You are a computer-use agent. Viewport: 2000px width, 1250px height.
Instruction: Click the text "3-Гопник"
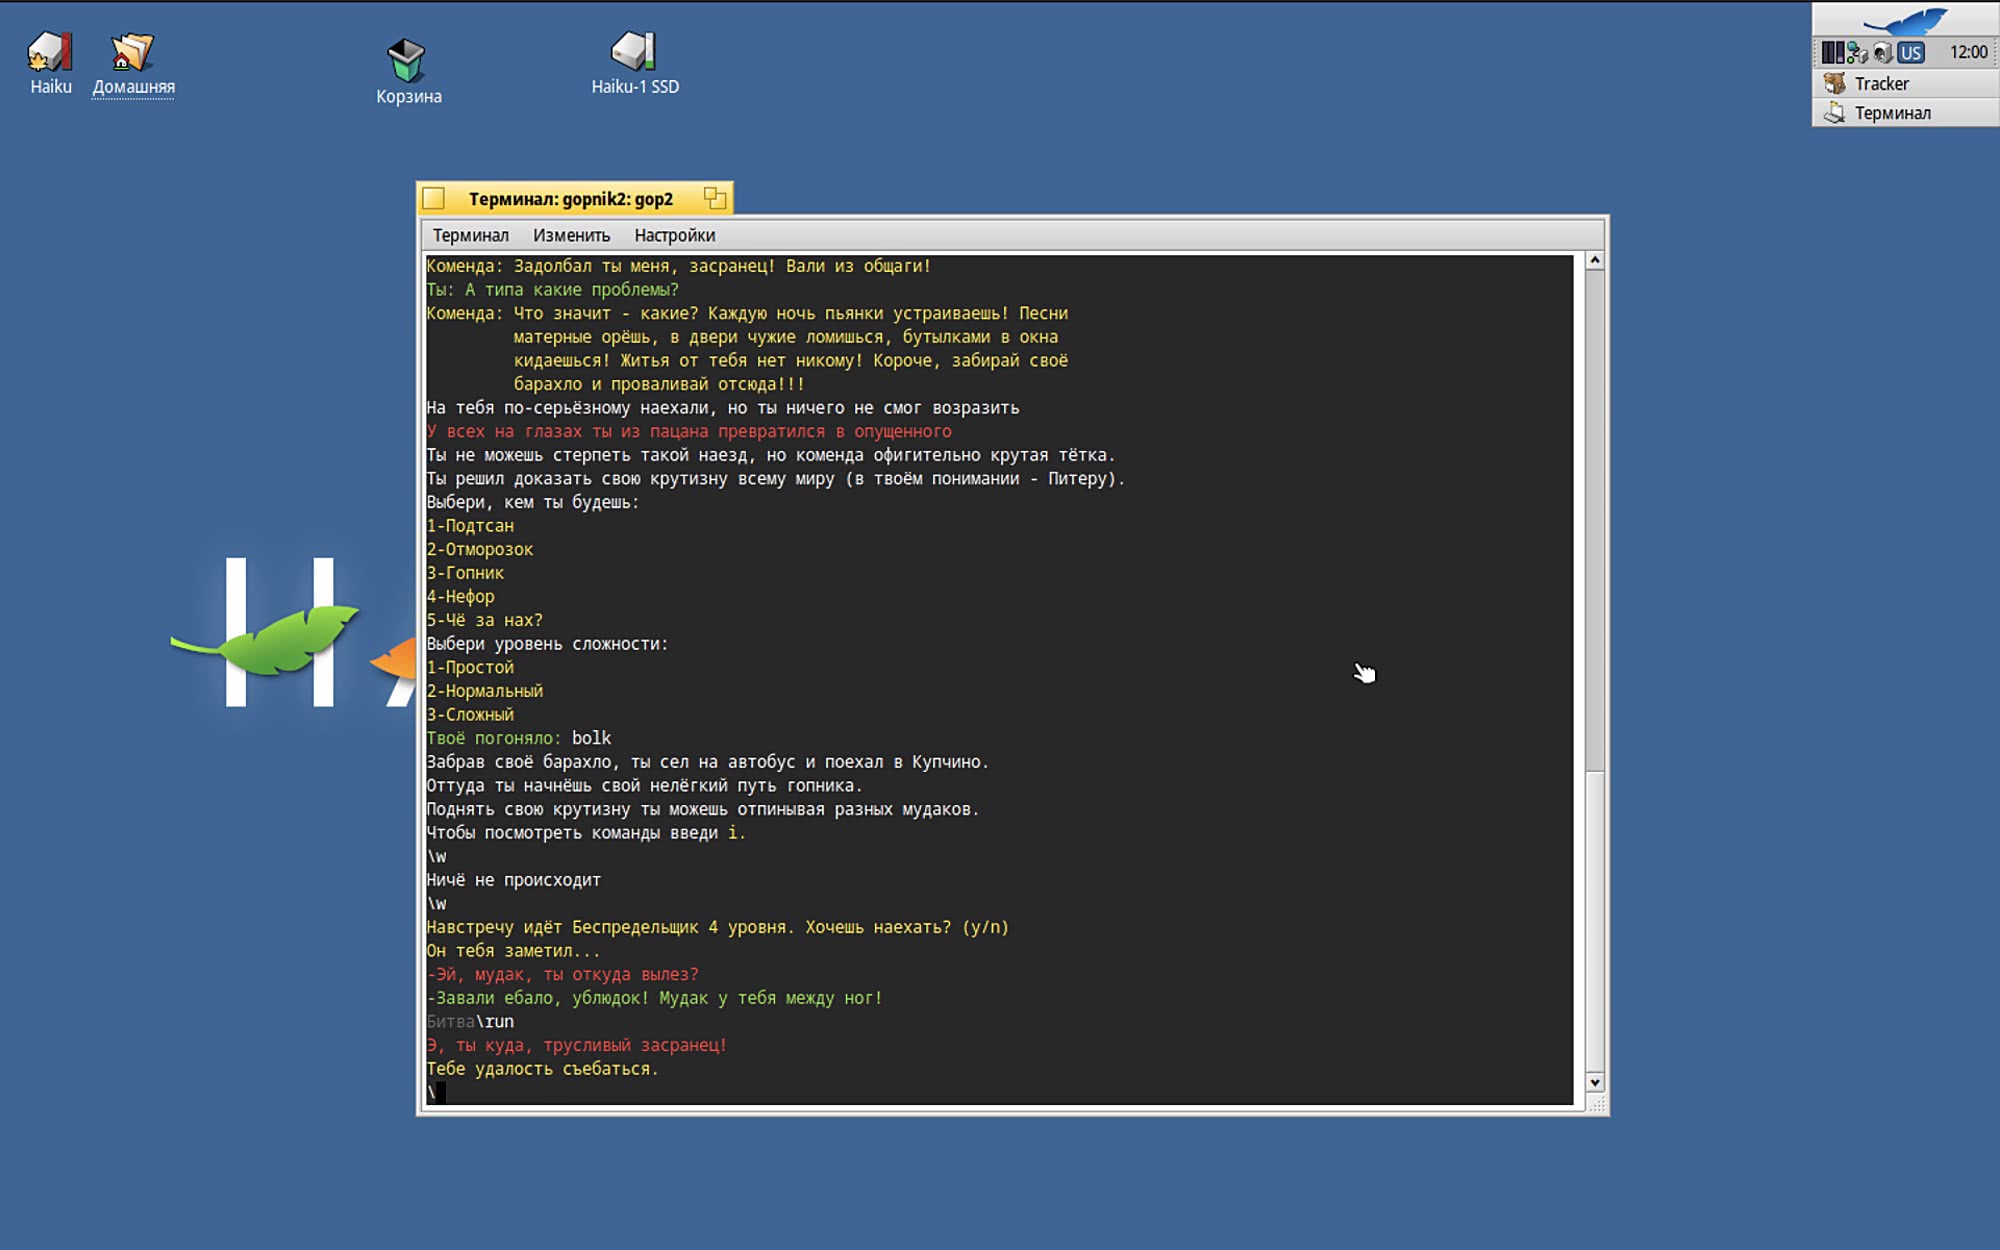[x=465, y=573]
